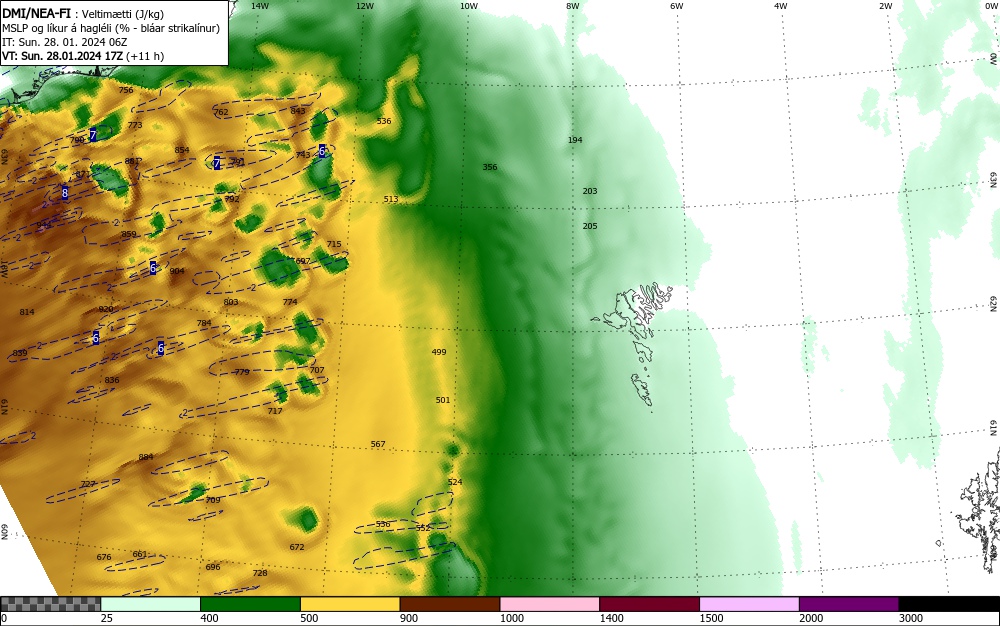Click the pink 1000–1400 legend swatch
Screen dimensions: 1000x626
point(550,604)
